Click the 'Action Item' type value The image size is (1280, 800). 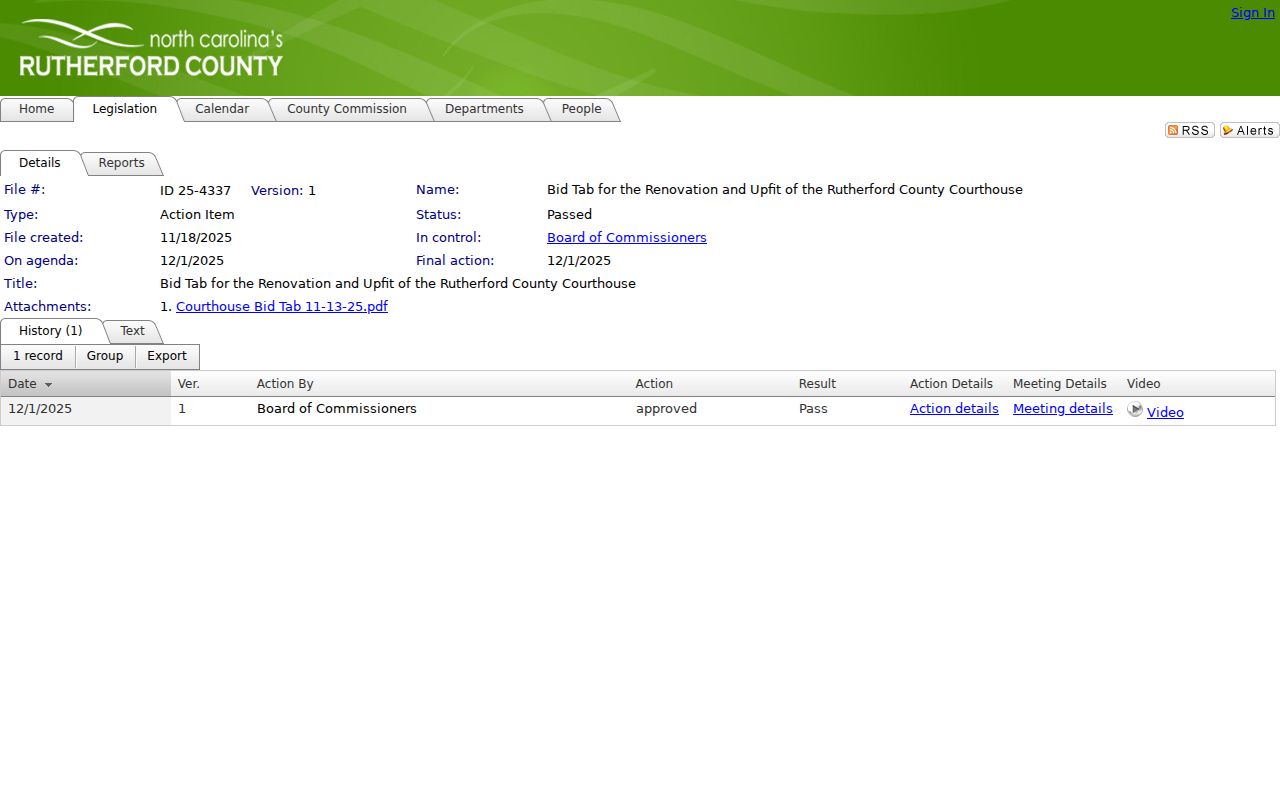pyautogui.click(x=197, y=215)
